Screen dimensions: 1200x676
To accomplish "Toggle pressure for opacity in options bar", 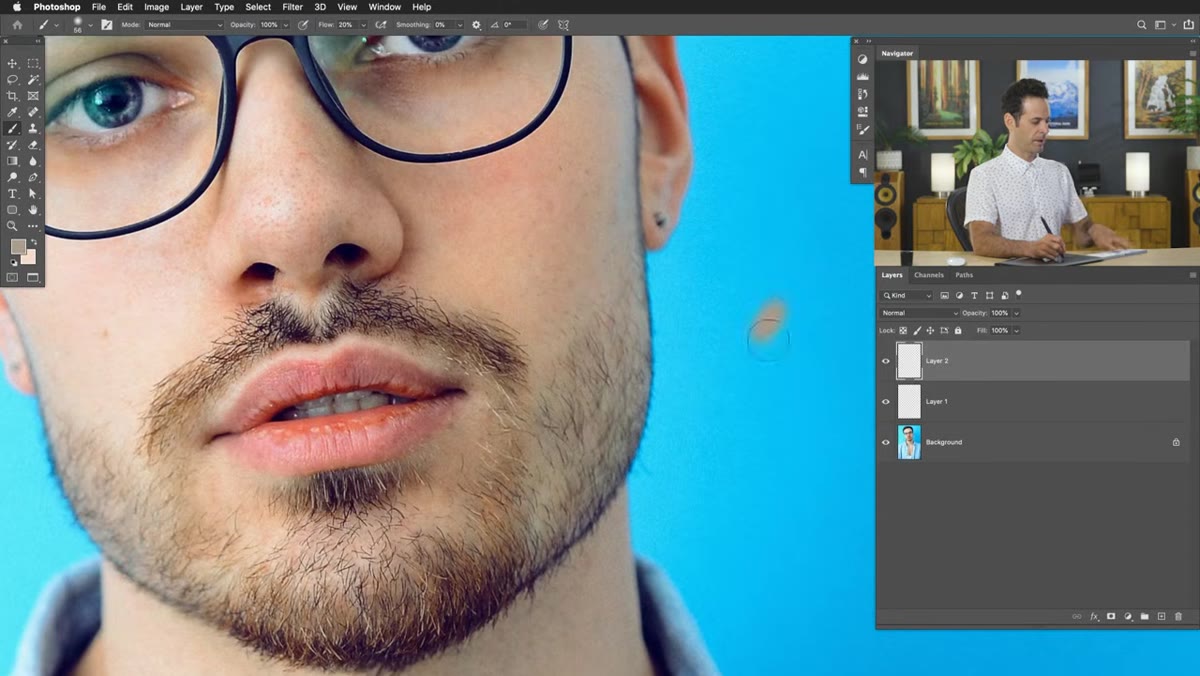I will click(x=302, y=24).
